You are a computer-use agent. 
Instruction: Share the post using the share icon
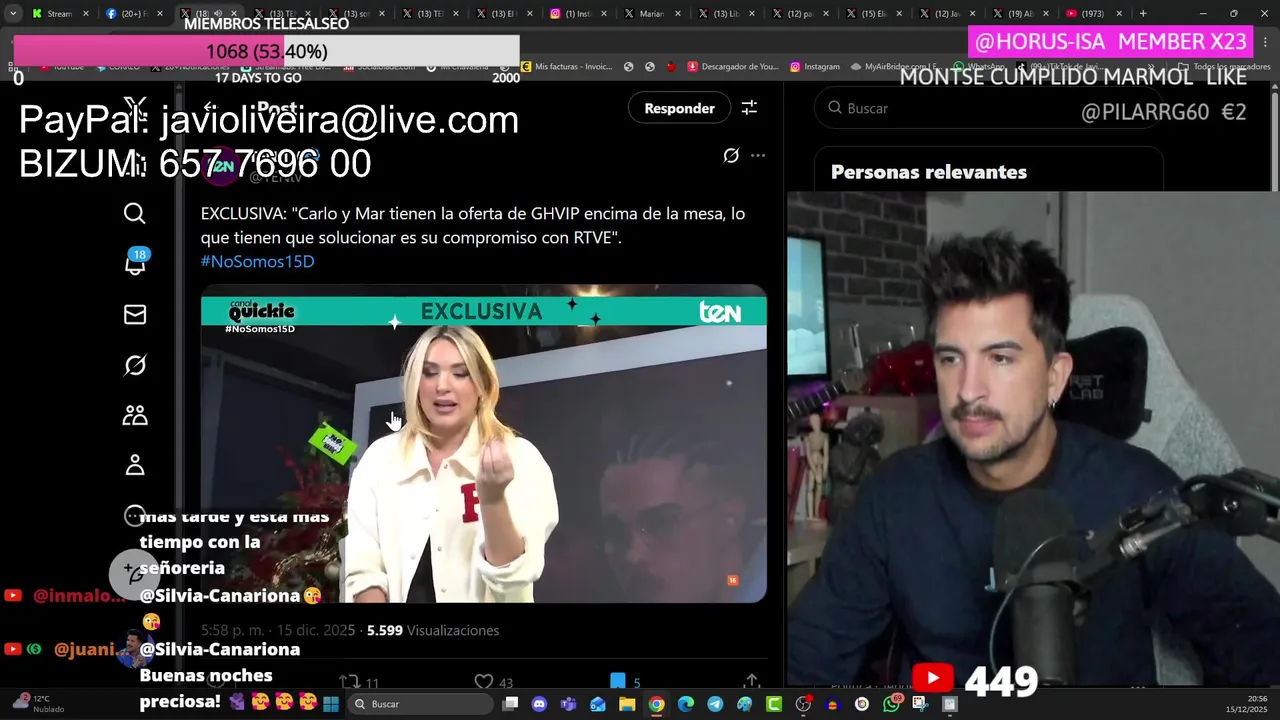pos(751,682)
